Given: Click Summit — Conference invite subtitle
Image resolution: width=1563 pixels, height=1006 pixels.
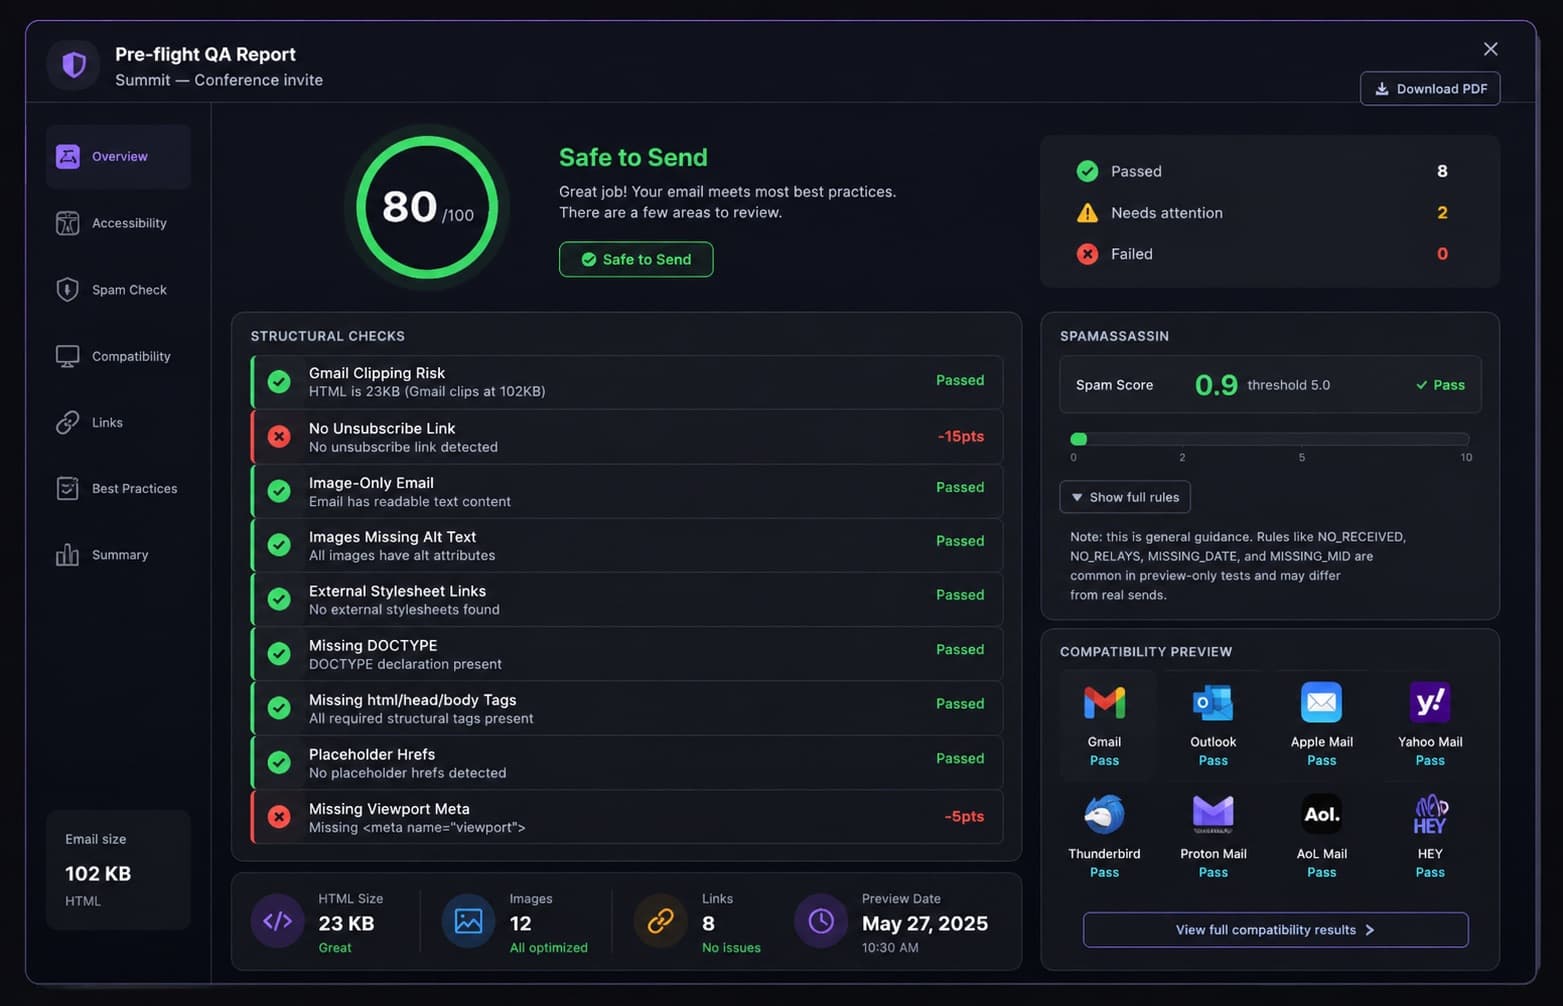Looking at the screenshot, I should tap(219, 80).
